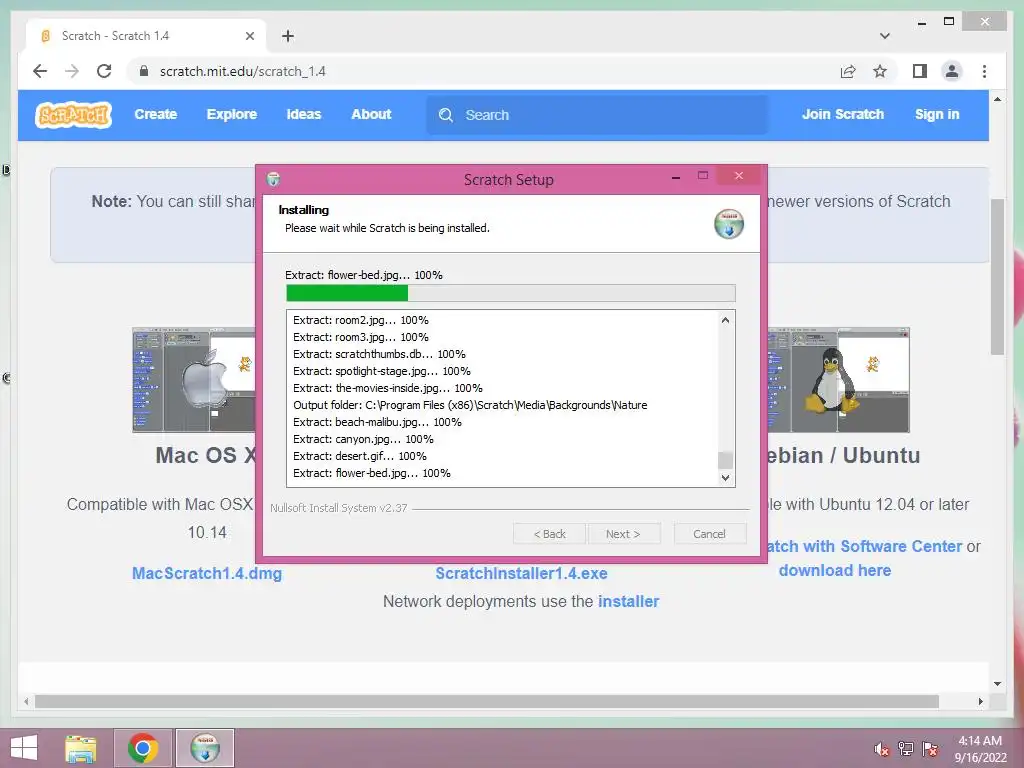Click the address bar URL

(243, 71)
